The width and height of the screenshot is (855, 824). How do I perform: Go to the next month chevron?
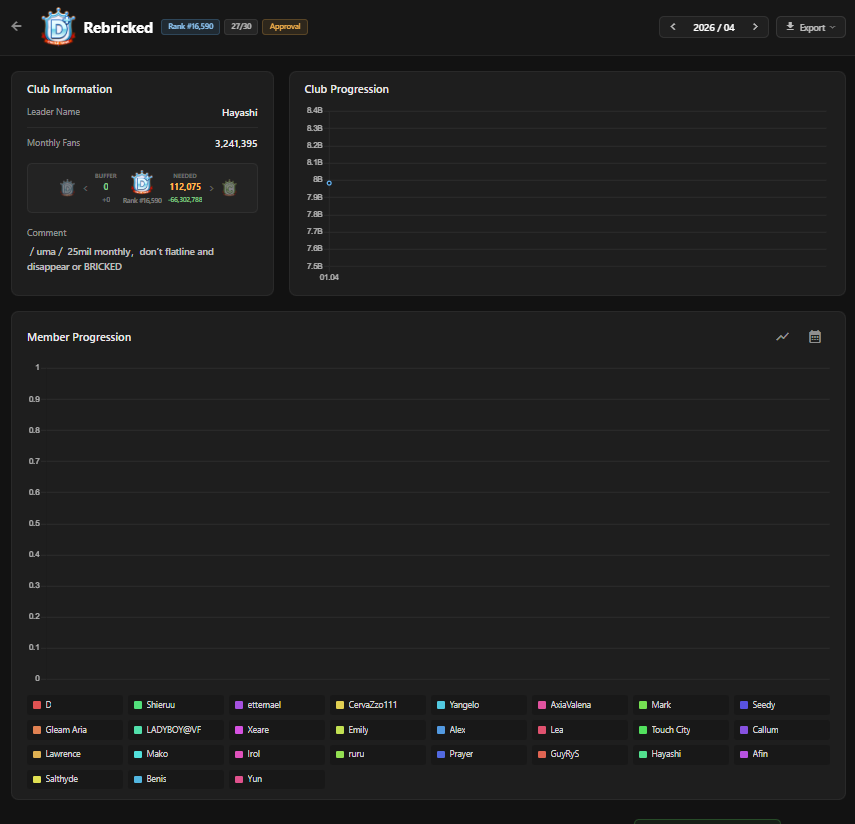pos(755,27)
